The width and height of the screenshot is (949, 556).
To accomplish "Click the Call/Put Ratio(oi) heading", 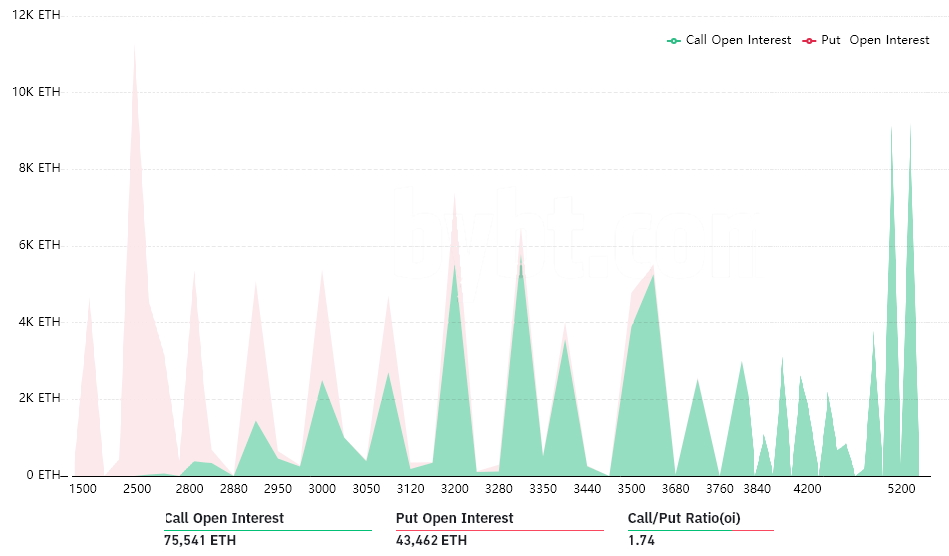I will (x=684, y=518).
